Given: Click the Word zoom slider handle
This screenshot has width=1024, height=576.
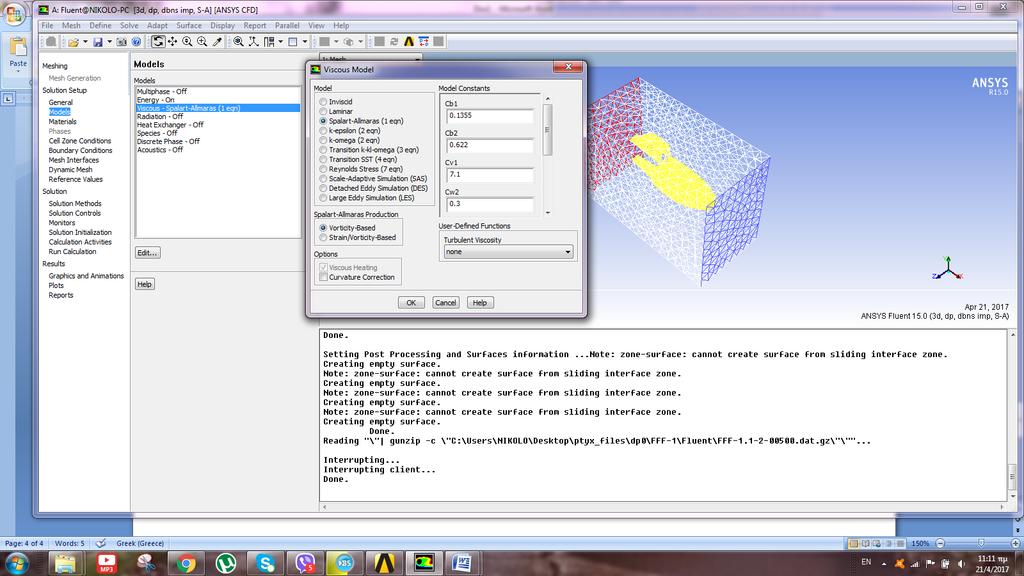Looking at the screenshot, I should click(981, 543).
